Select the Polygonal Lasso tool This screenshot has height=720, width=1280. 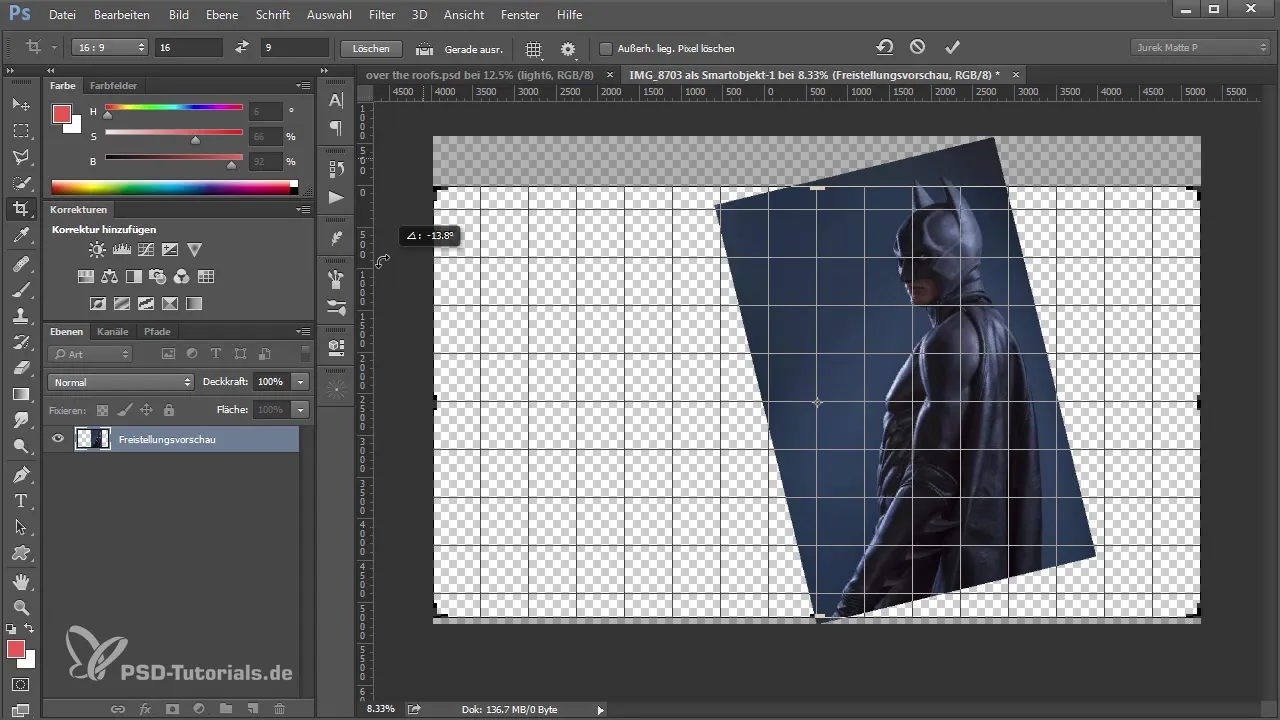tap(20, 157)
